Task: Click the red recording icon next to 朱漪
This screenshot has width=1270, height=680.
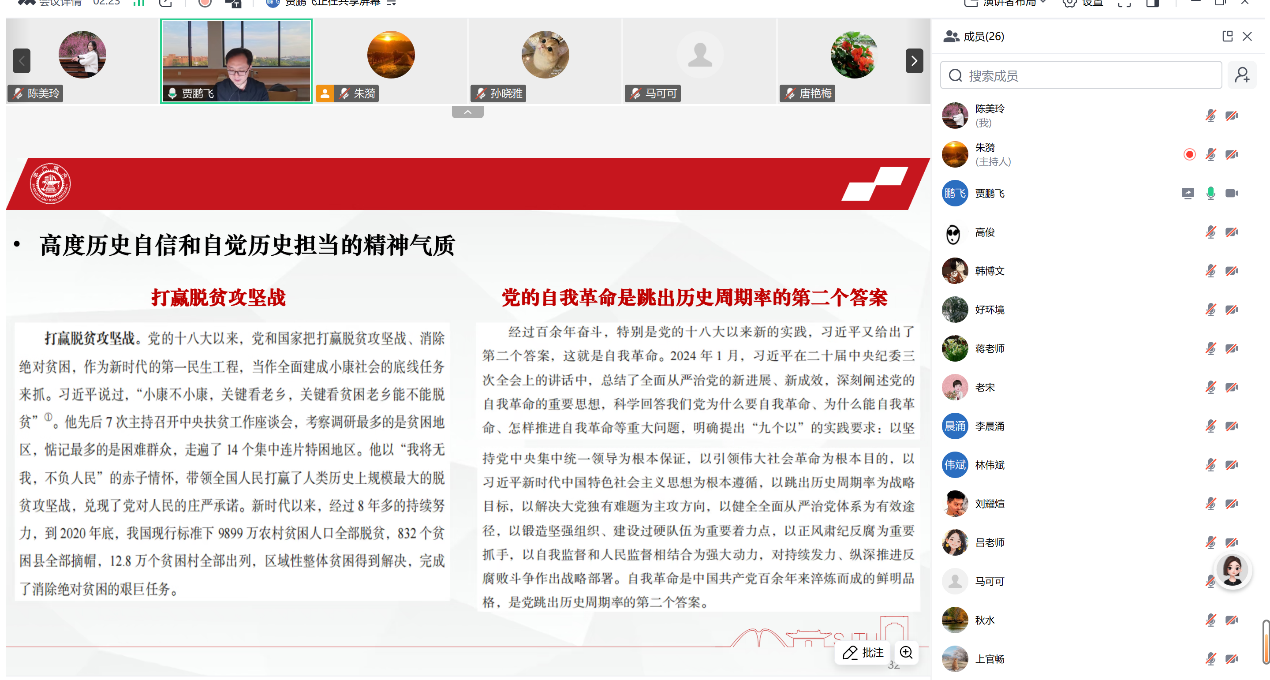Action: 1189,154
